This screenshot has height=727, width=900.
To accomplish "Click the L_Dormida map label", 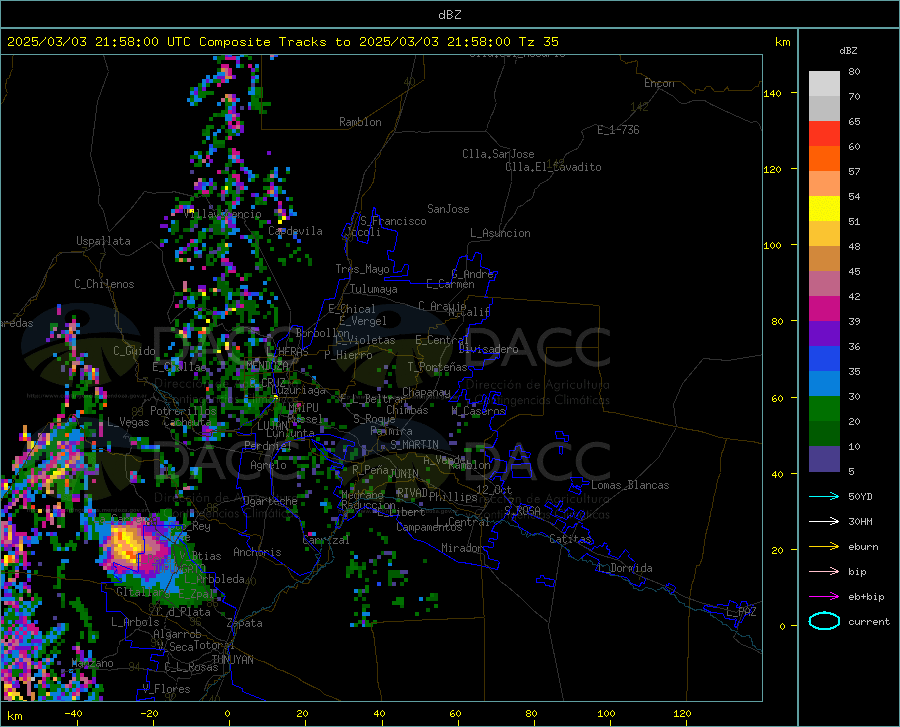I will coord(625,568).
